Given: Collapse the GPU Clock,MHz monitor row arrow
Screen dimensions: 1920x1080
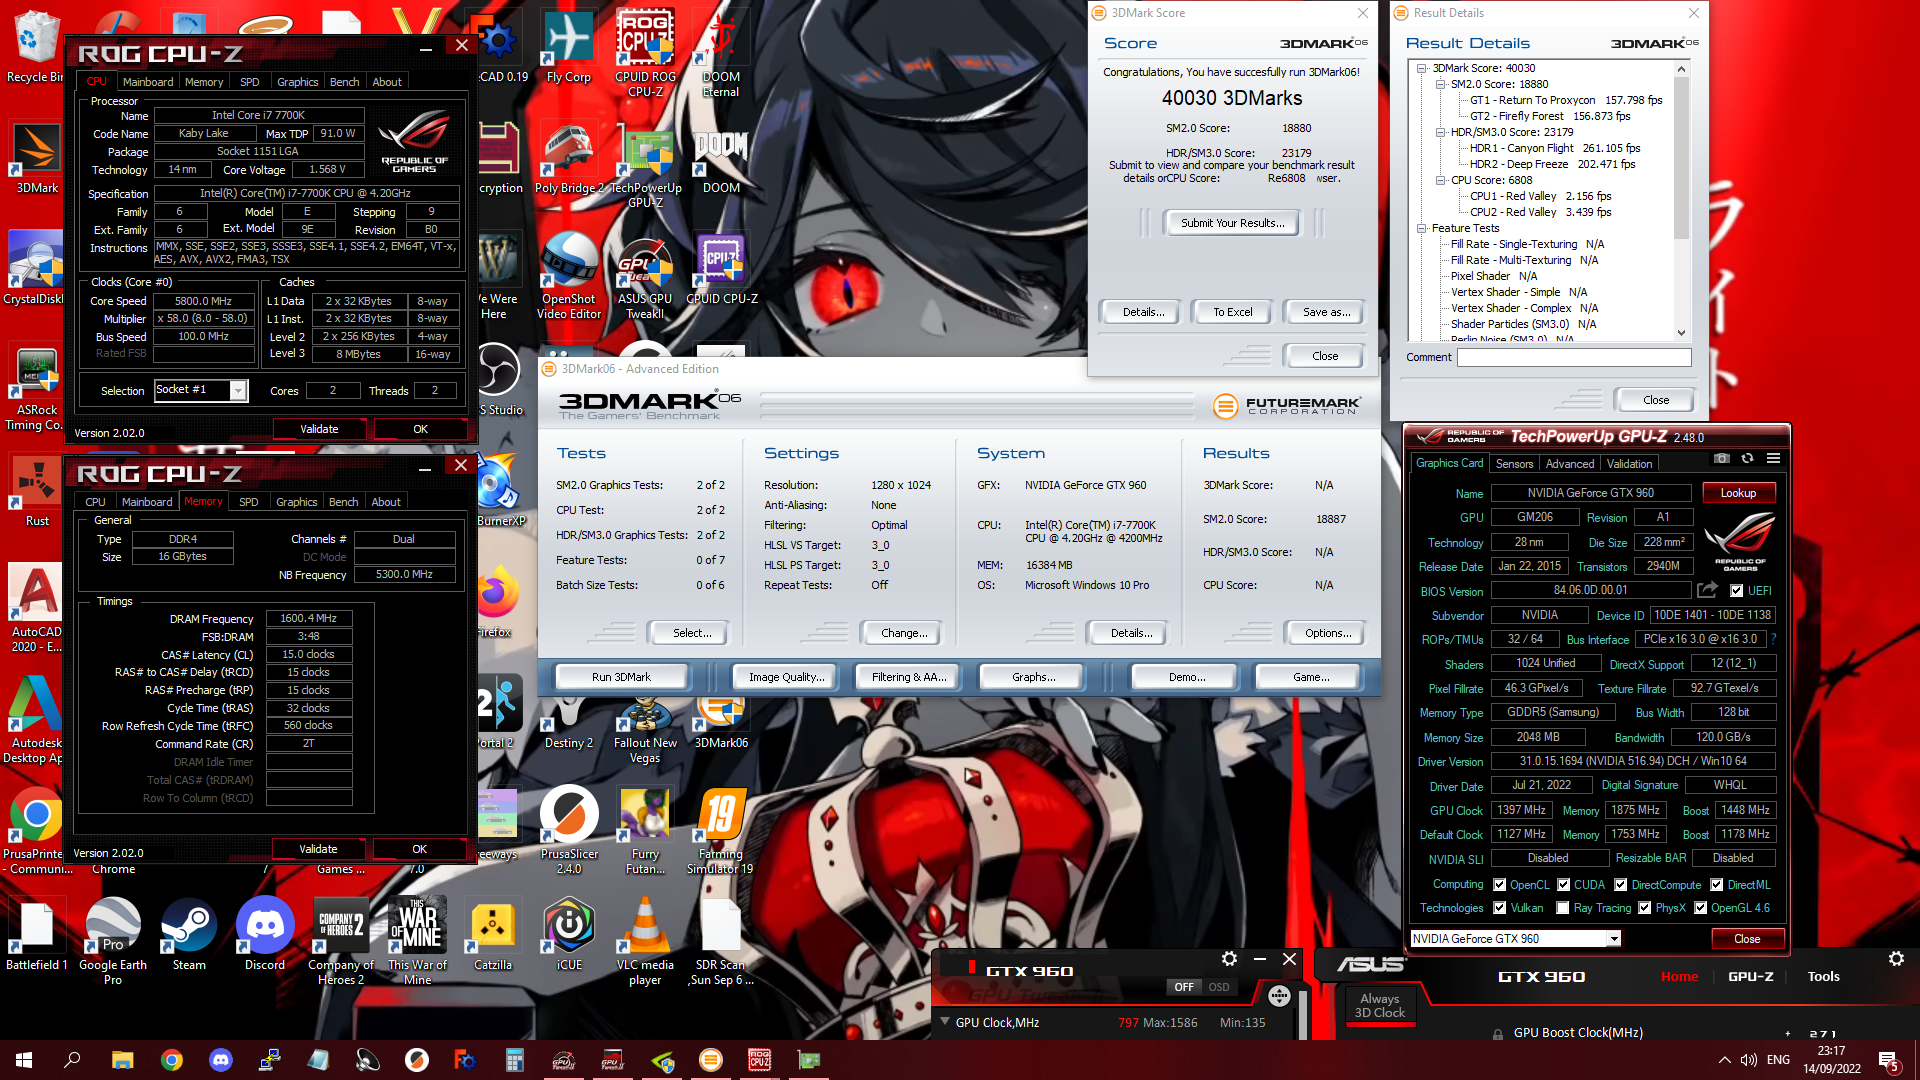Looking at the screenshot, I should pyautogui.click(x=945, y=1022).
